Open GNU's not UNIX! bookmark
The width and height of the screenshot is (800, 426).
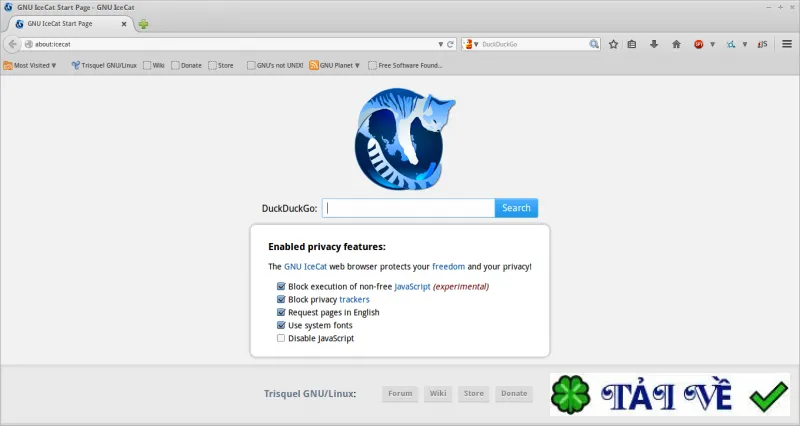(x=275, y=65)
